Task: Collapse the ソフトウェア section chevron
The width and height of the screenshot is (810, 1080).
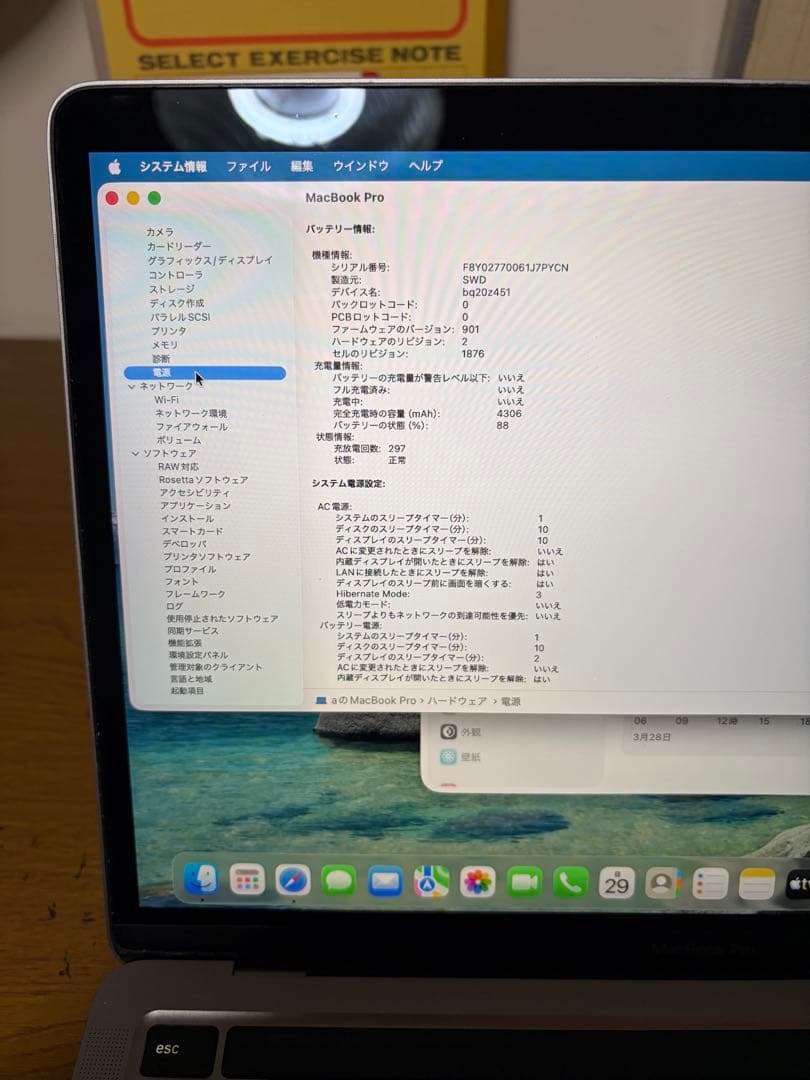Action: [135, 454]
